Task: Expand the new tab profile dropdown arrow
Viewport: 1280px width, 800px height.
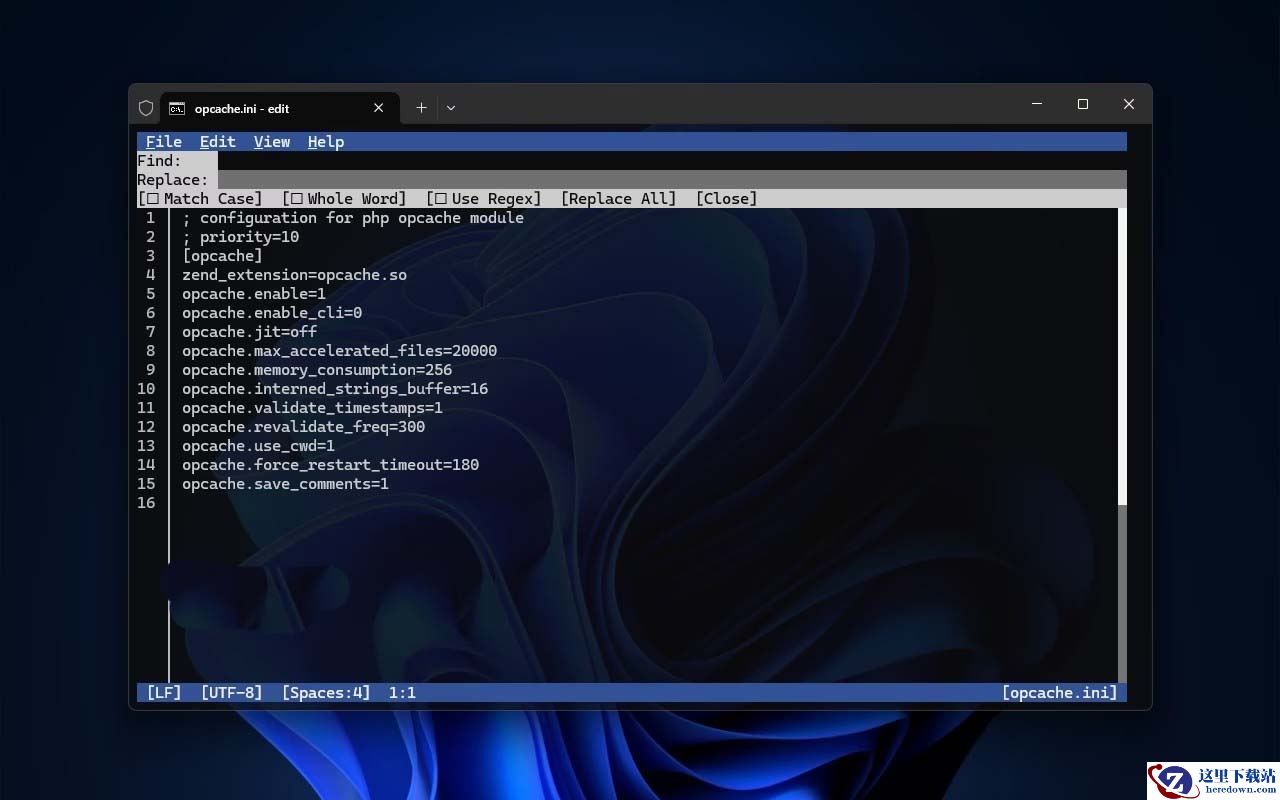Action: click(451, 108)
